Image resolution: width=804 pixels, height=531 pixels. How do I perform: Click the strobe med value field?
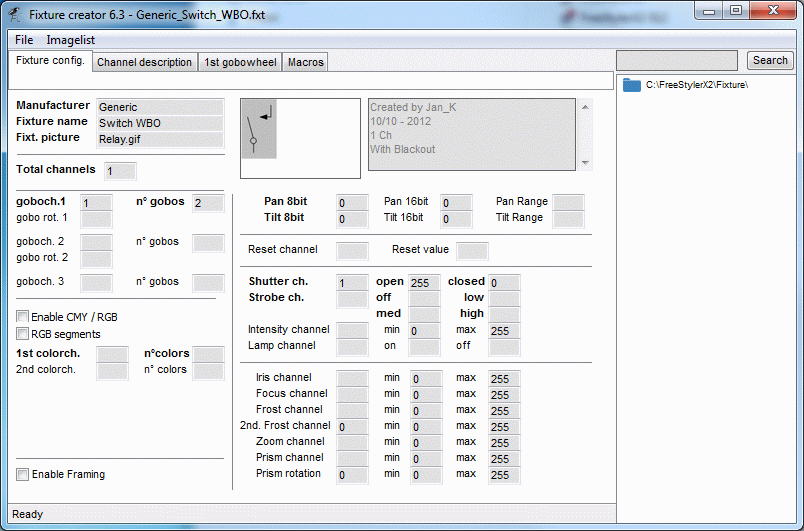425,315
